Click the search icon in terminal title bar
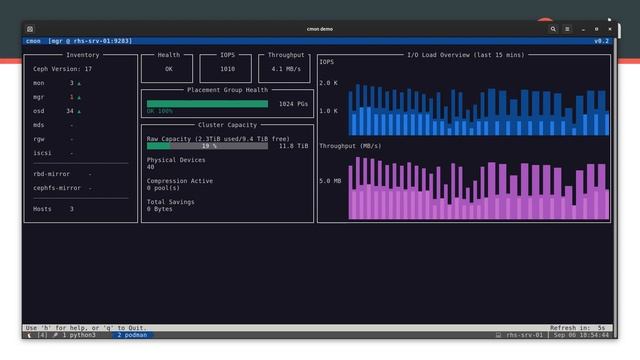 coord(553,29)
